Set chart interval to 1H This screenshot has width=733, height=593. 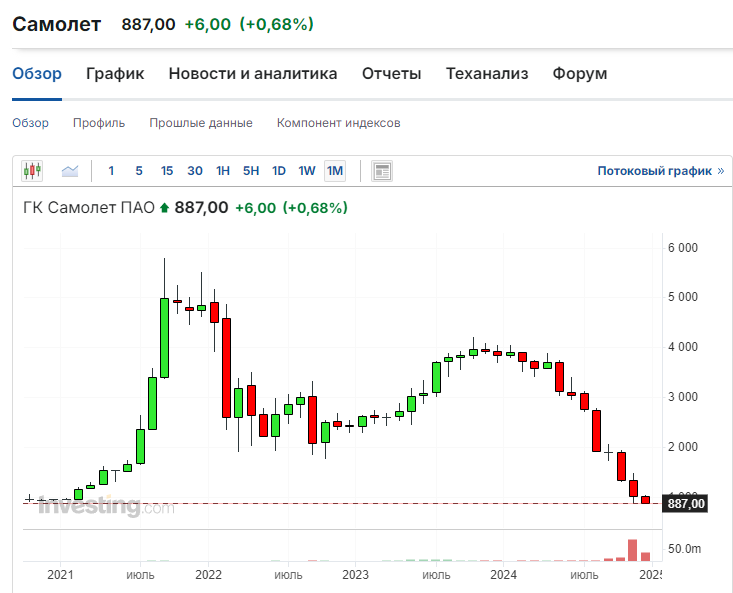pyautogui.click(x=223, y=171)
